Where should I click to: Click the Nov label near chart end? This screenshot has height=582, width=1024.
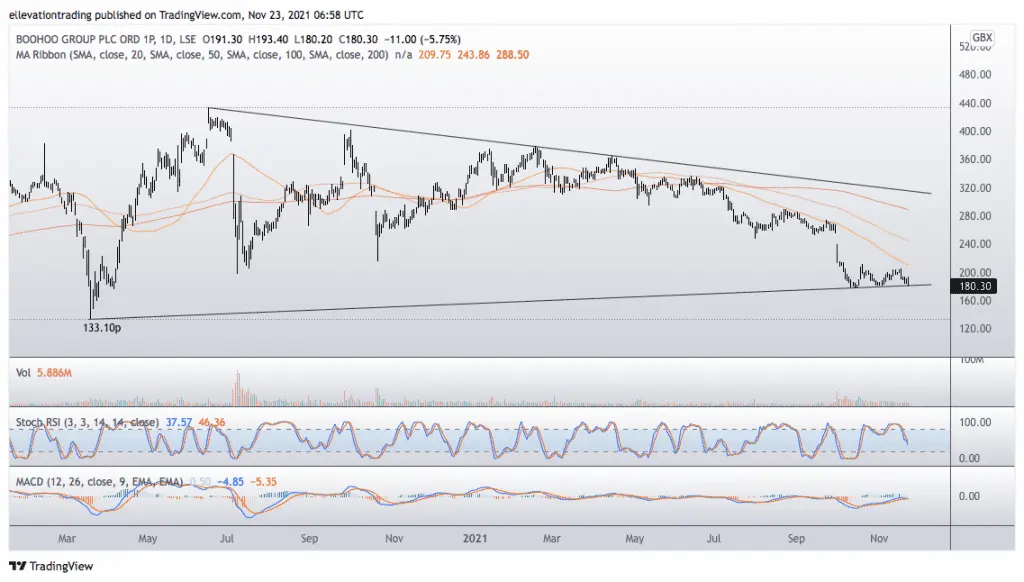[x=879, y=538]
